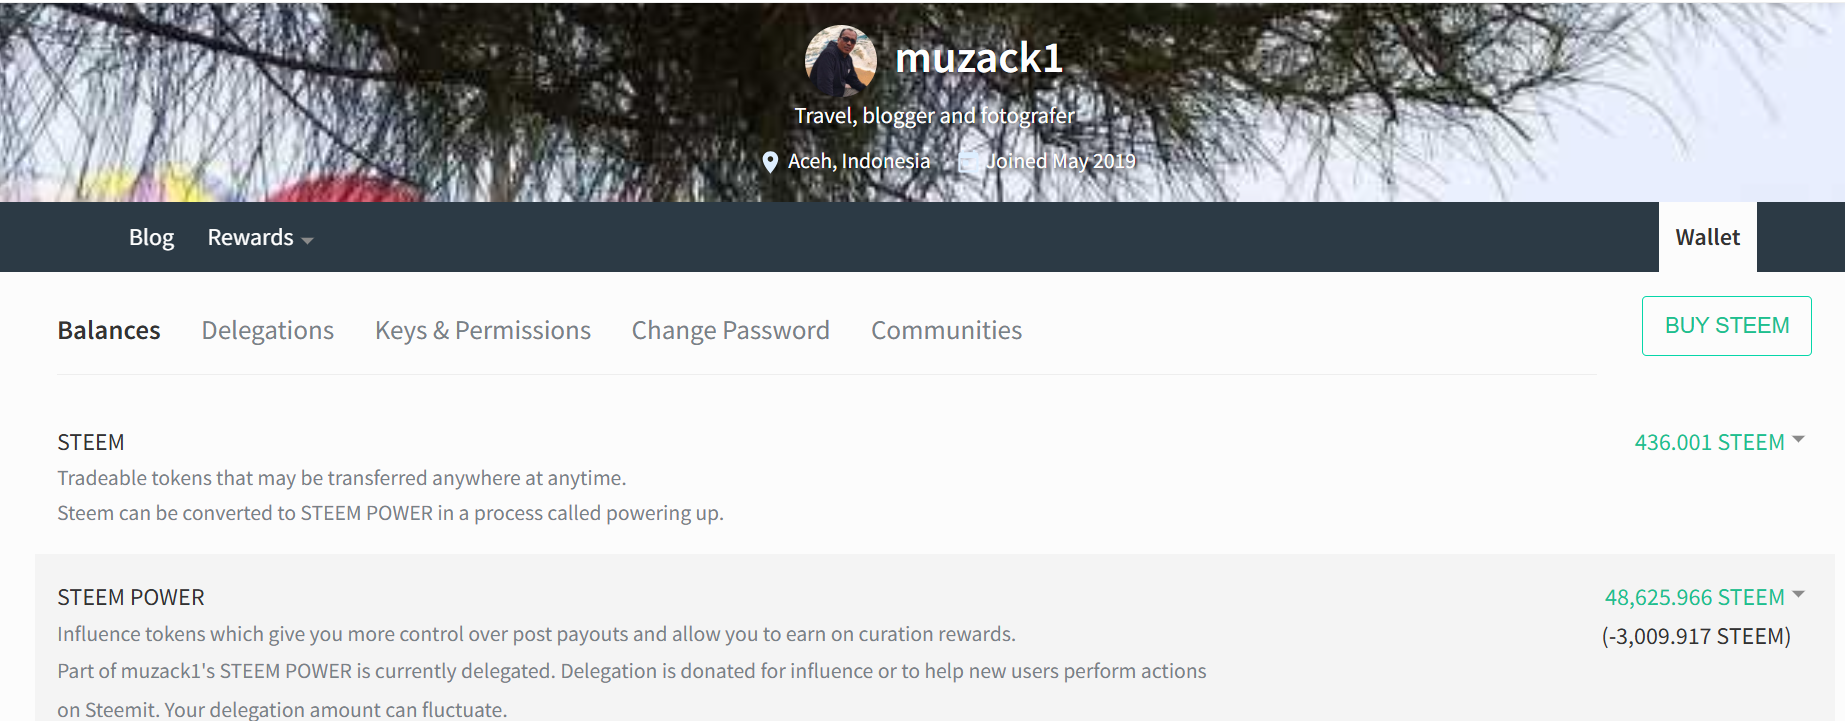Select the Wallet tab
This screenshot has width=1845, height=721.
(1707, 238)
